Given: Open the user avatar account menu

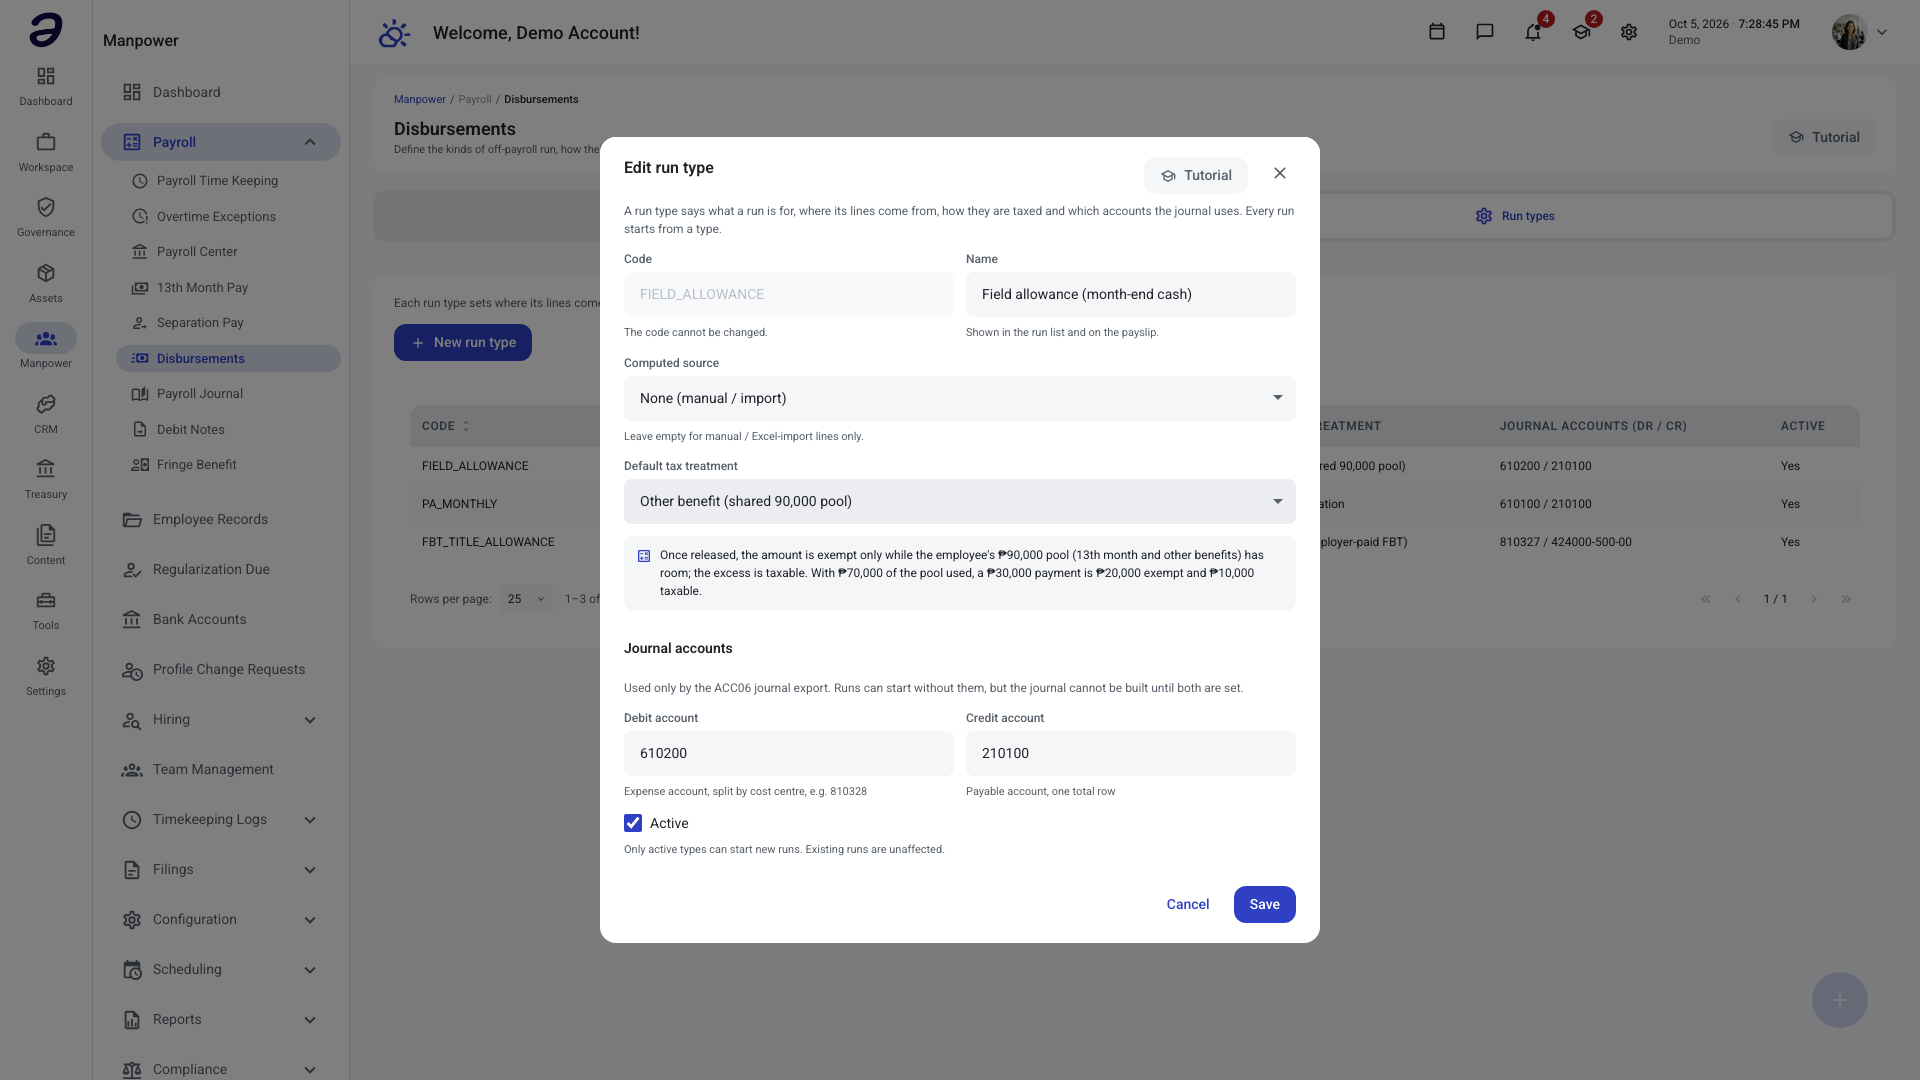Looking at the screenshot, I should click(1860, 32).
